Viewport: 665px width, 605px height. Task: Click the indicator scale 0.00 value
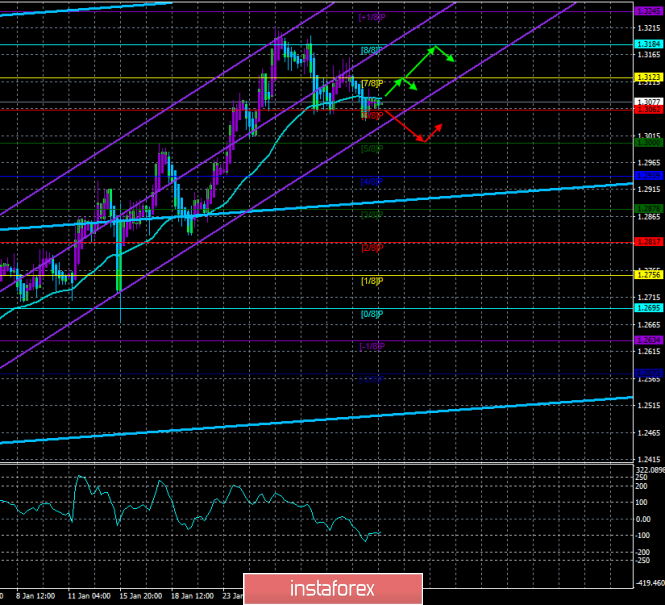[x=643, y=519]
